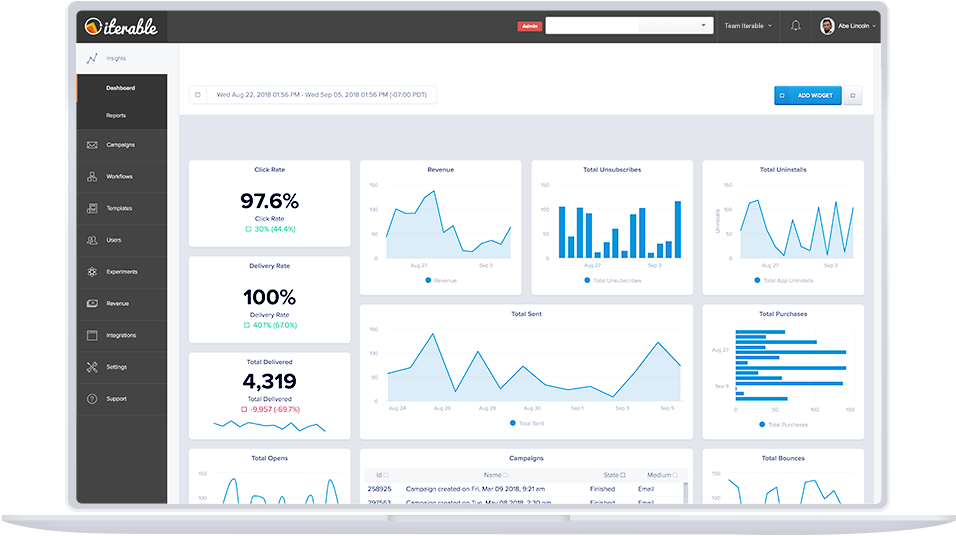Open the project selector dropdown in header
956x536 pixels.
629,26
